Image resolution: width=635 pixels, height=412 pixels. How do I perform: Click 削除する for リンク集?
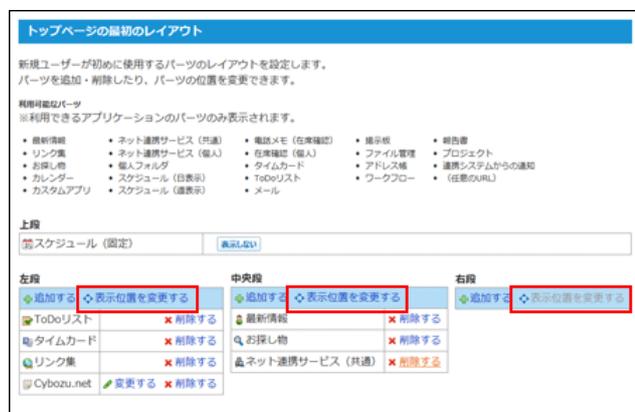[196, 362]
